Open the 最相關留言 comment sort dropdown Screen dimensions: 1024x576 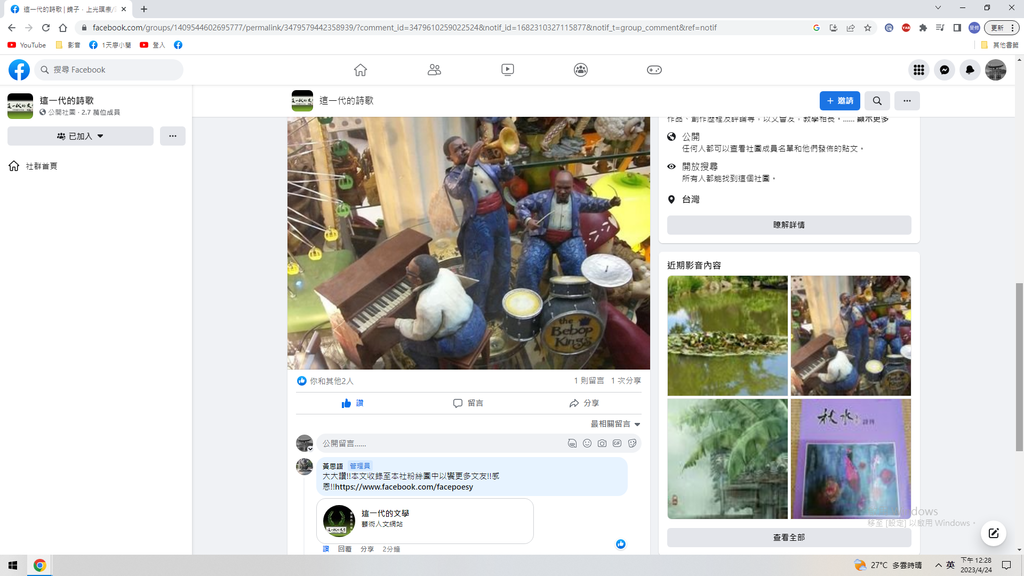point(615,424)
